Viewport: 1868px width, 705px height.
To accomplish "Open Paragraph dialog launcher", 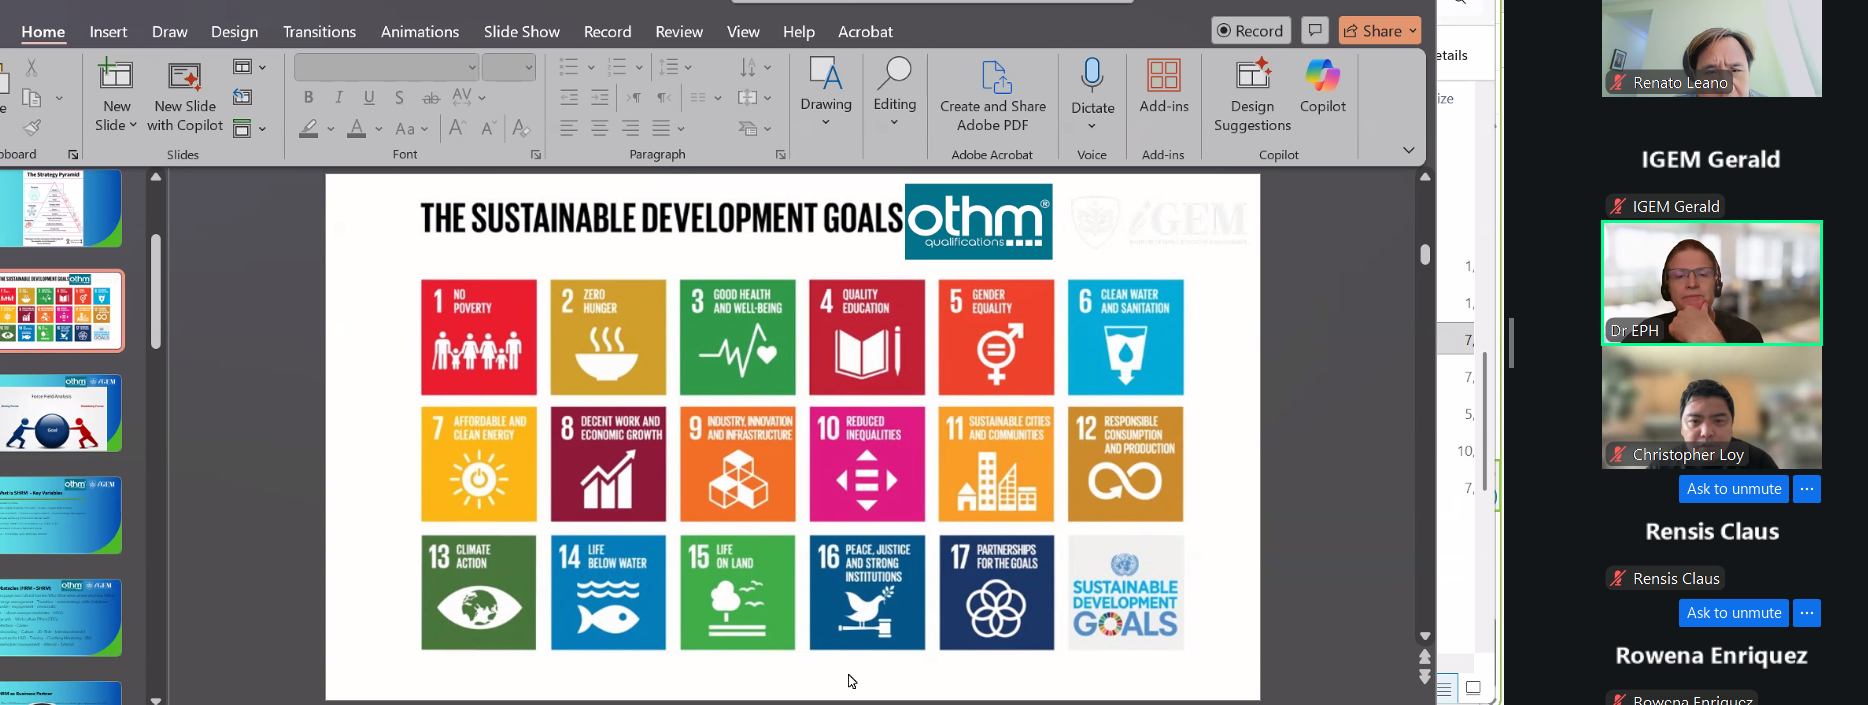I will [781, 154].
